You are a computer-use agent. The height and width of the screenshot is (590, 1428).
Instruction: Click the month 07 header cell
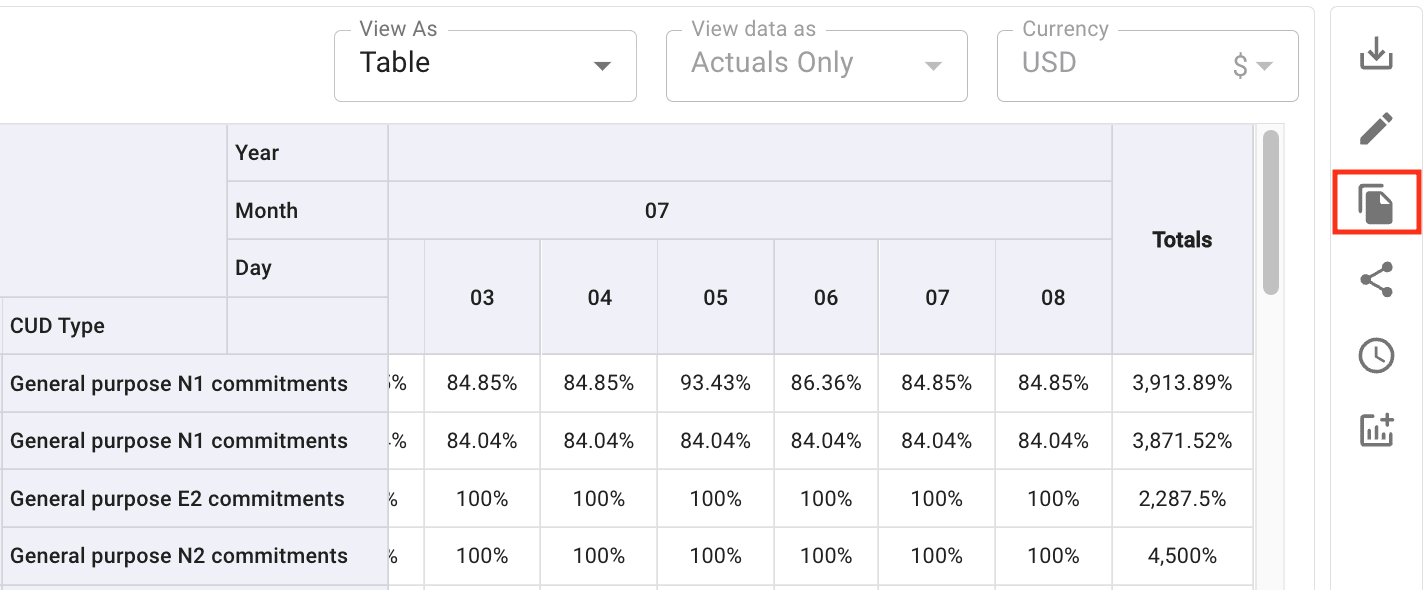(x=656, y=211)
